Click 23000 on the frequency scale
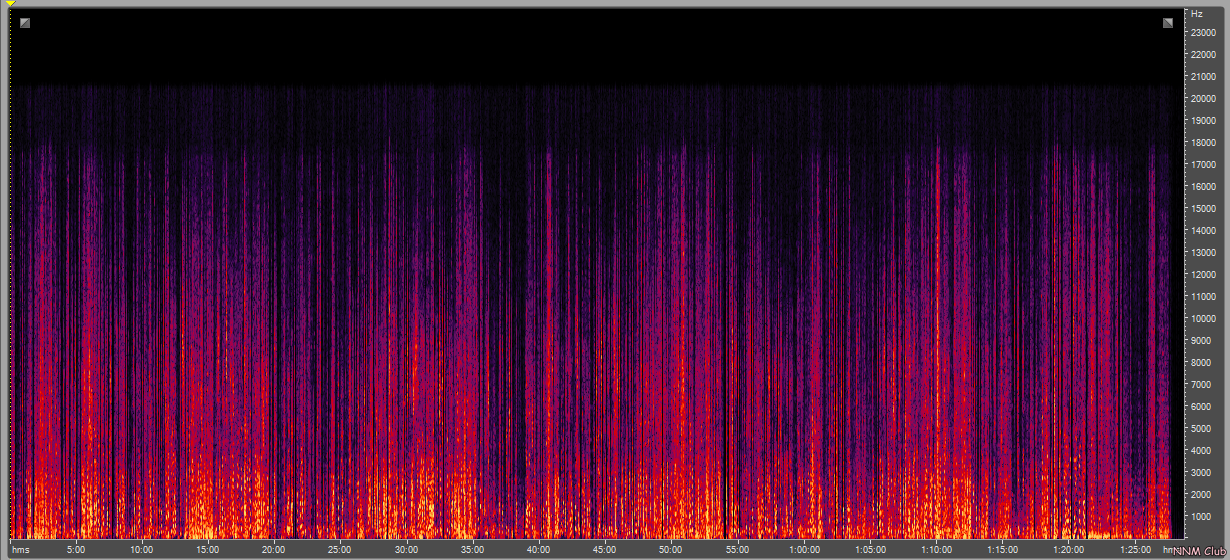Viewport: 1230px width, 560px height. click(1202, 33)
